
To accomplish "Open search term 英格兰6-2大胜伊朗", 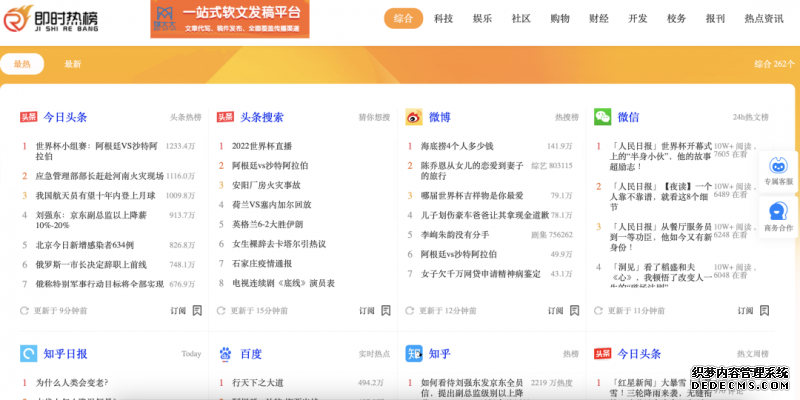I will (267, 224).
